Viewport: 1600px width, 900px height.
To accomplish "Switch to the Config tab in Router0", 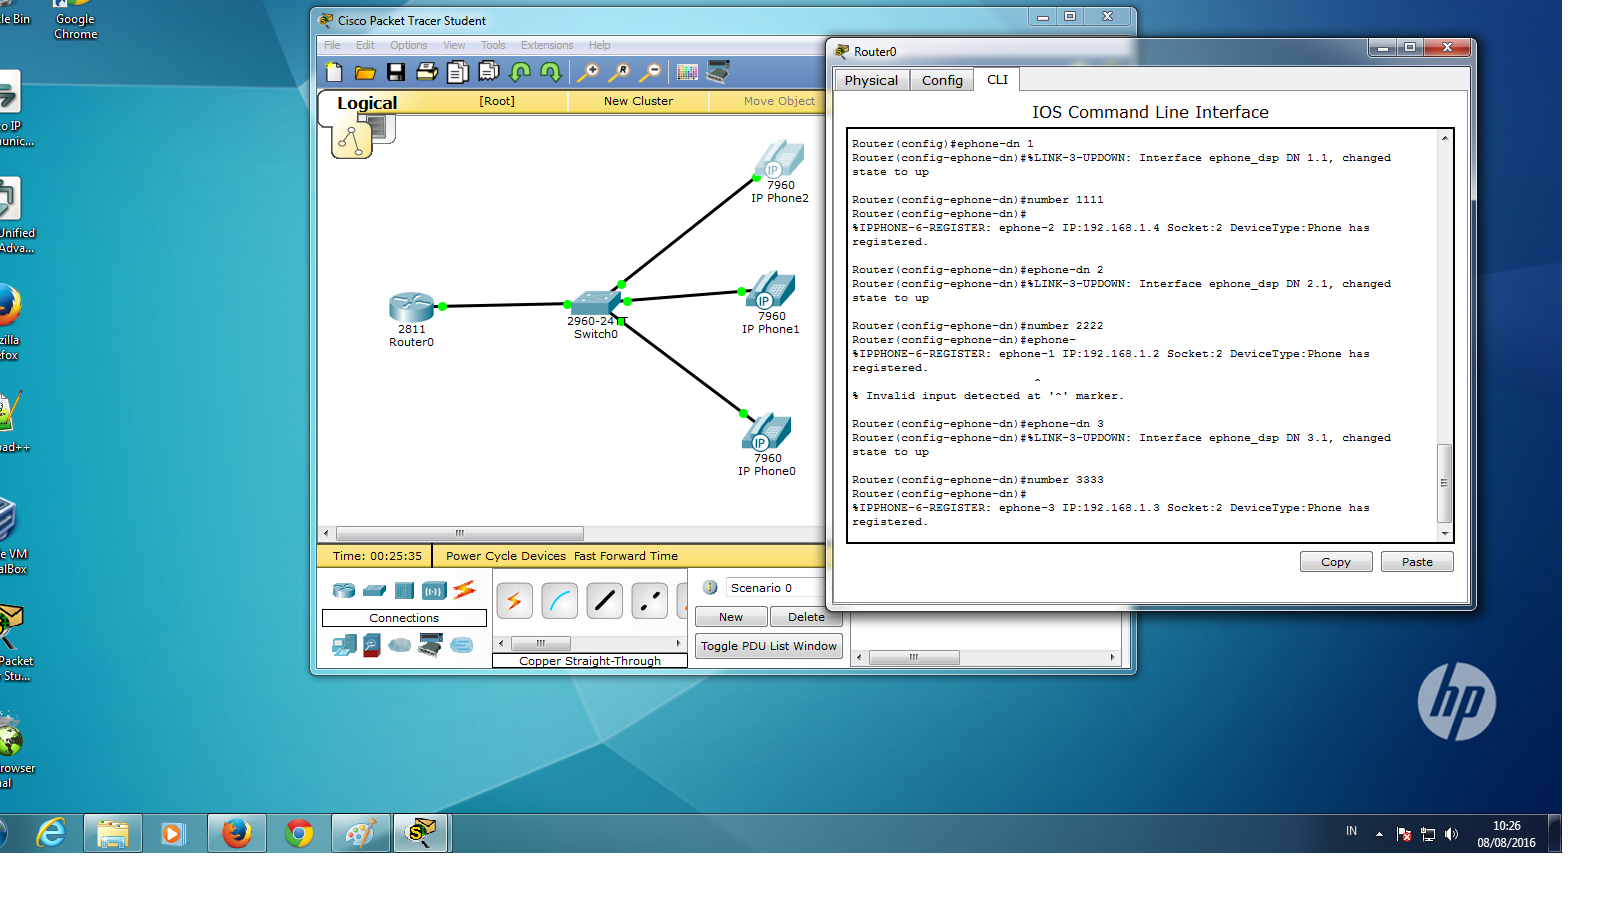I will (942, 80).
